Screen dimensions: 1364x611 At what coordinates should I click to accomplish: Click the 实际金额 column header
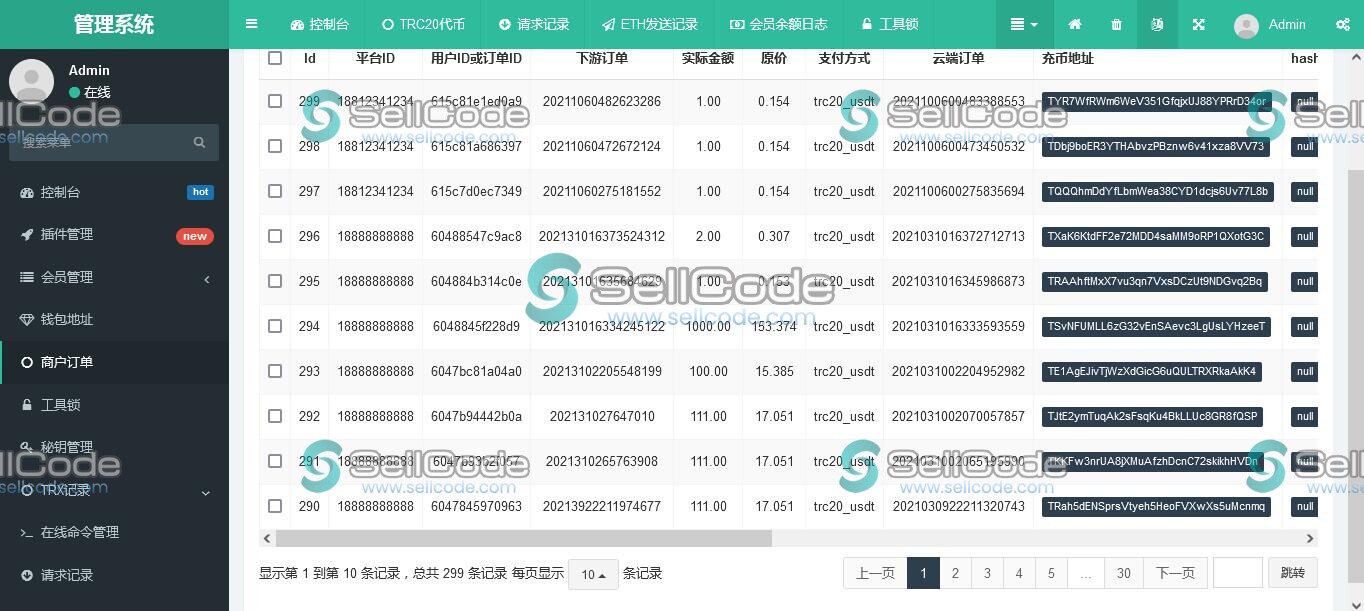pyautogui.click(x=708, y=58)
